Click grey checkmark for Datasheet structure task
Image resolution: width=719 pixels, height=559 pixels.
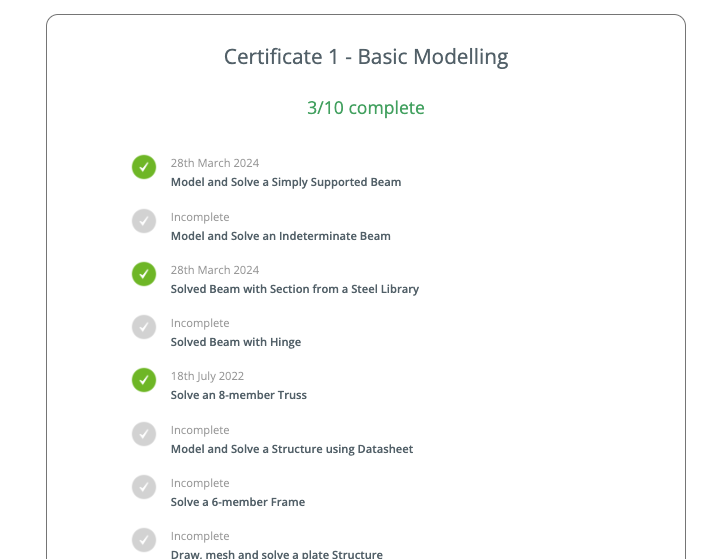144,434
